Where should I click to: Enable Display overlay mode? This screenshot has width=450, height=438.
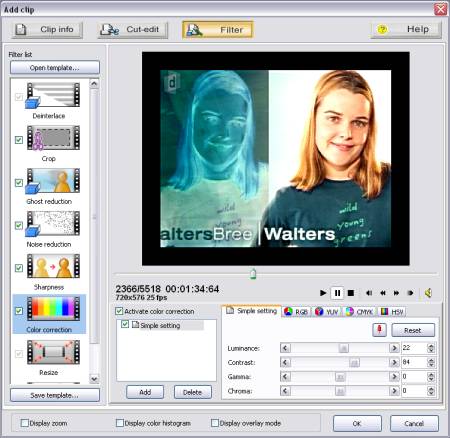pos(215,423)
